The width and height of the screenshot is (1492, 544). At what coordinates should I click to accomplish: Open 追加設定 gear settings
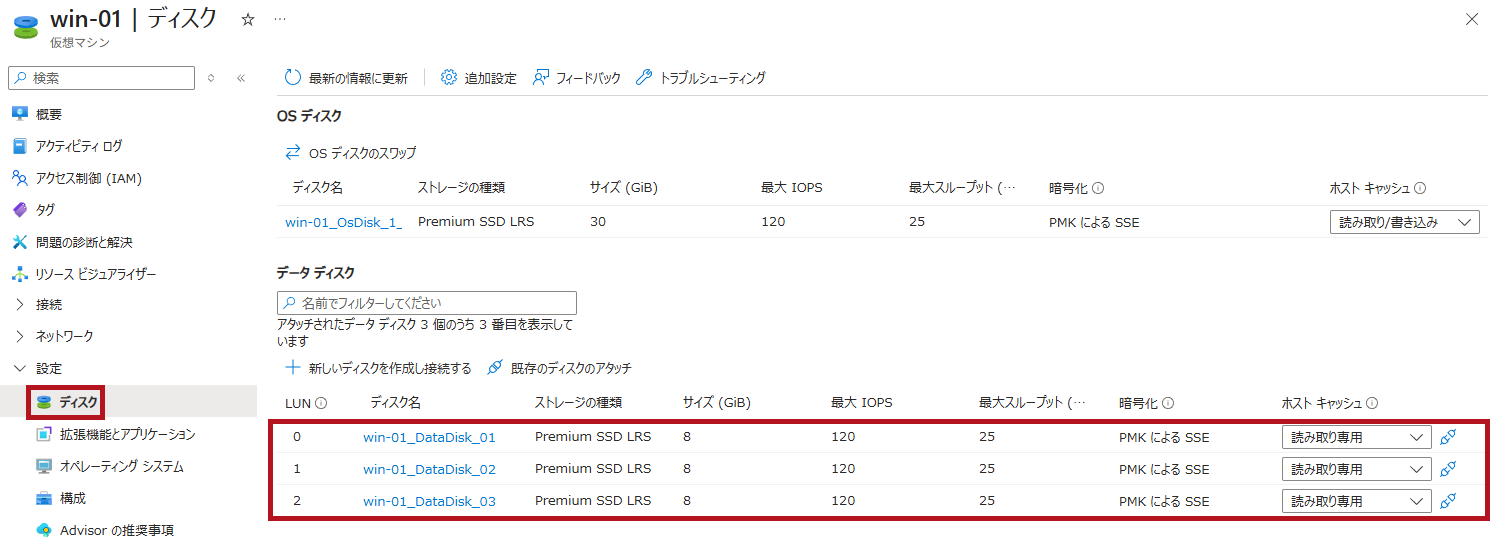(449, 78)
